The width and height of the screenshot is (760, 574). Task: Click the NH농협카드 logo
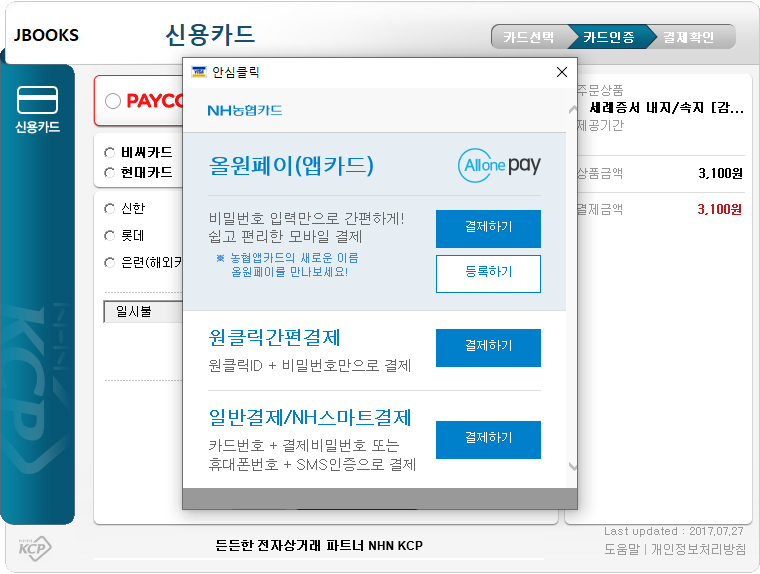pyautogui.click(x=245, y=111)
